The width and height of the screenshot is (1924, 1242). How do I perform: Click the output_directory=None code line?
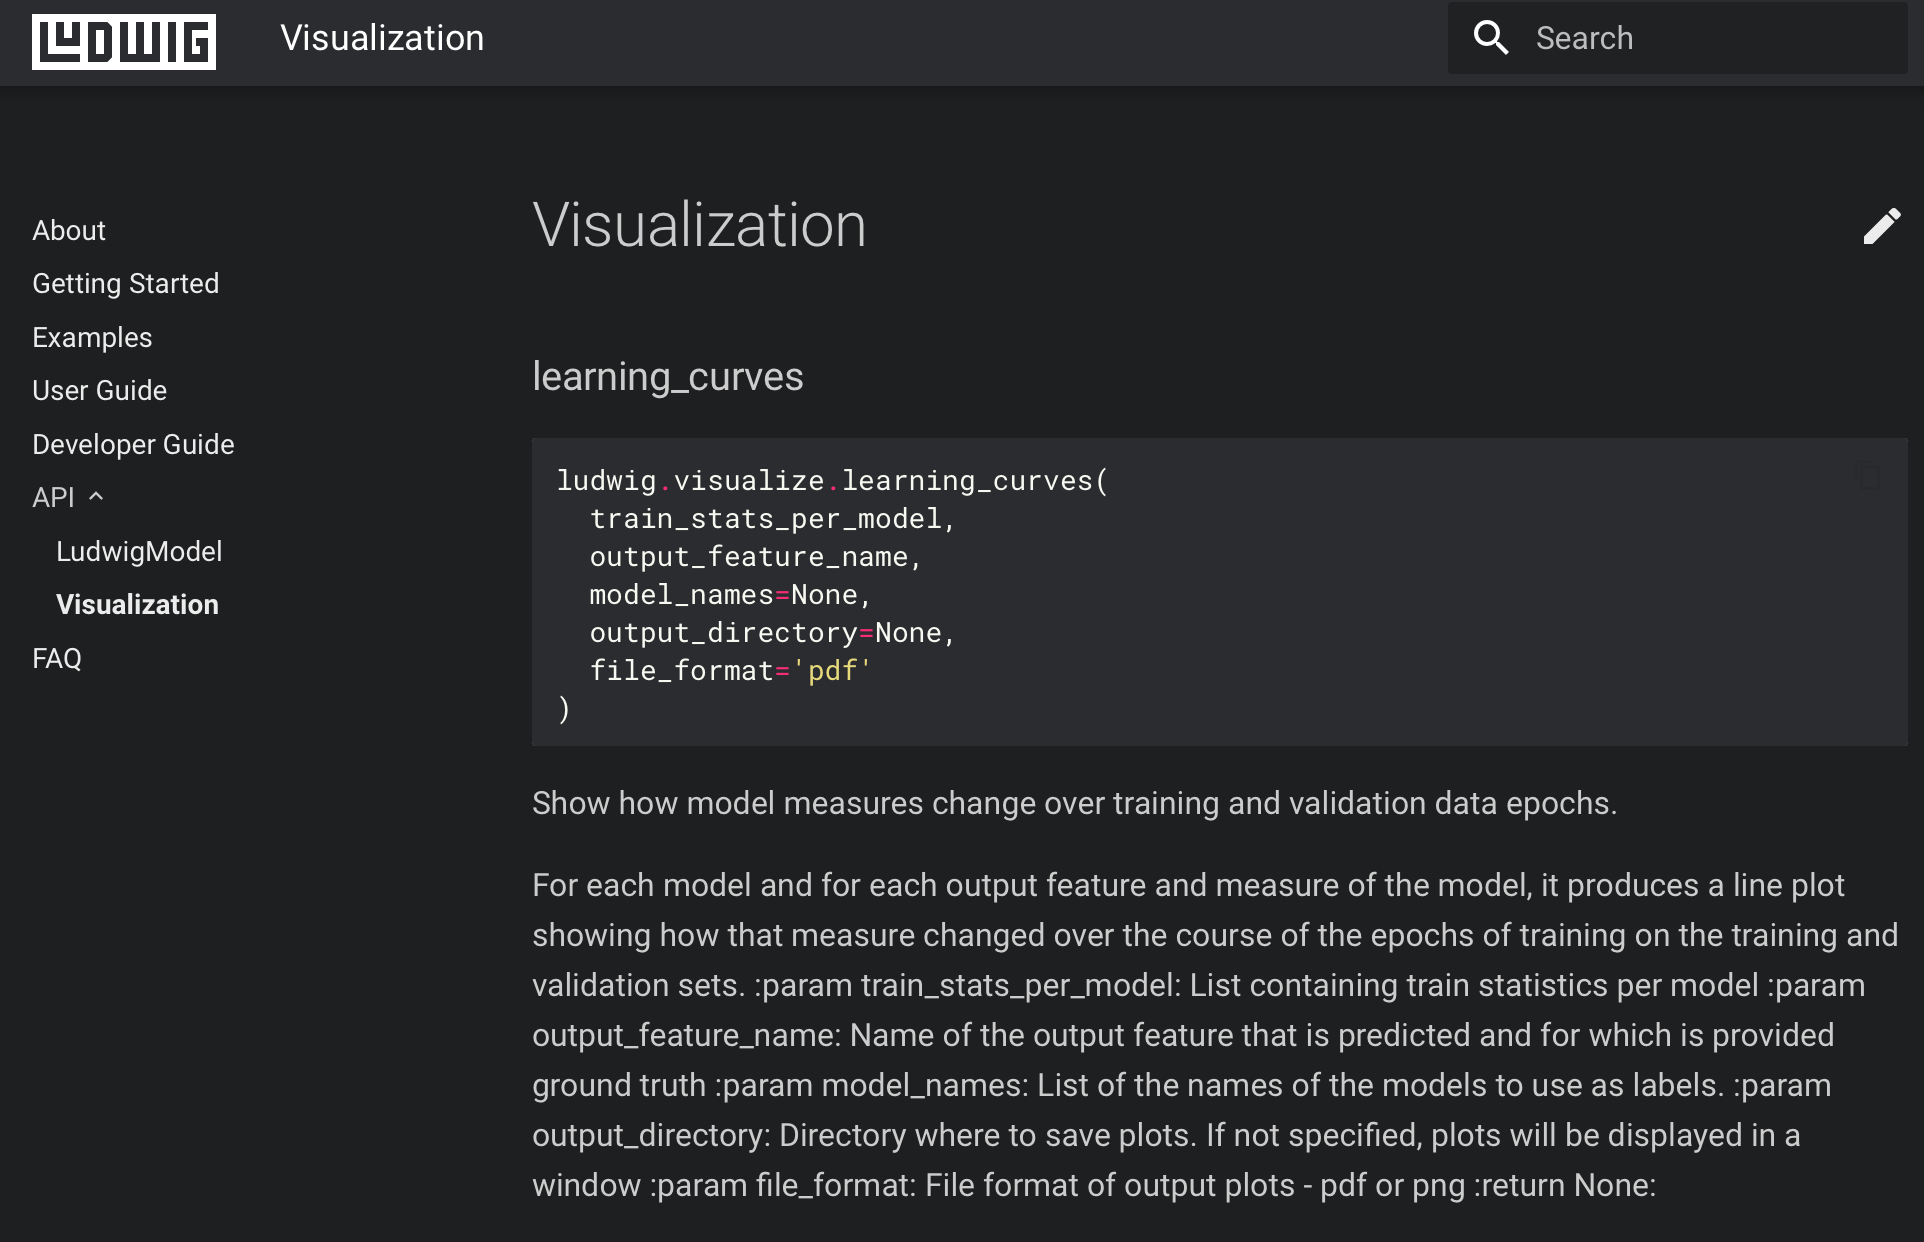coord(772,633)
